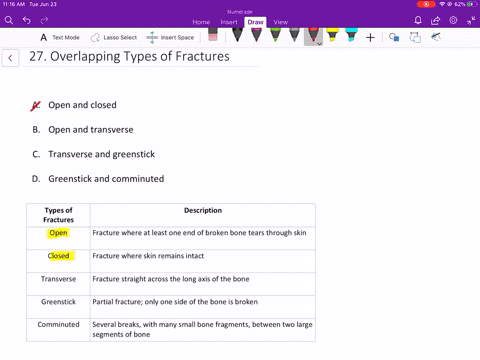Viewport: 480px width, 360px height.
Task: Tap the red screen recording indicator
Action: tap(426, 4)
